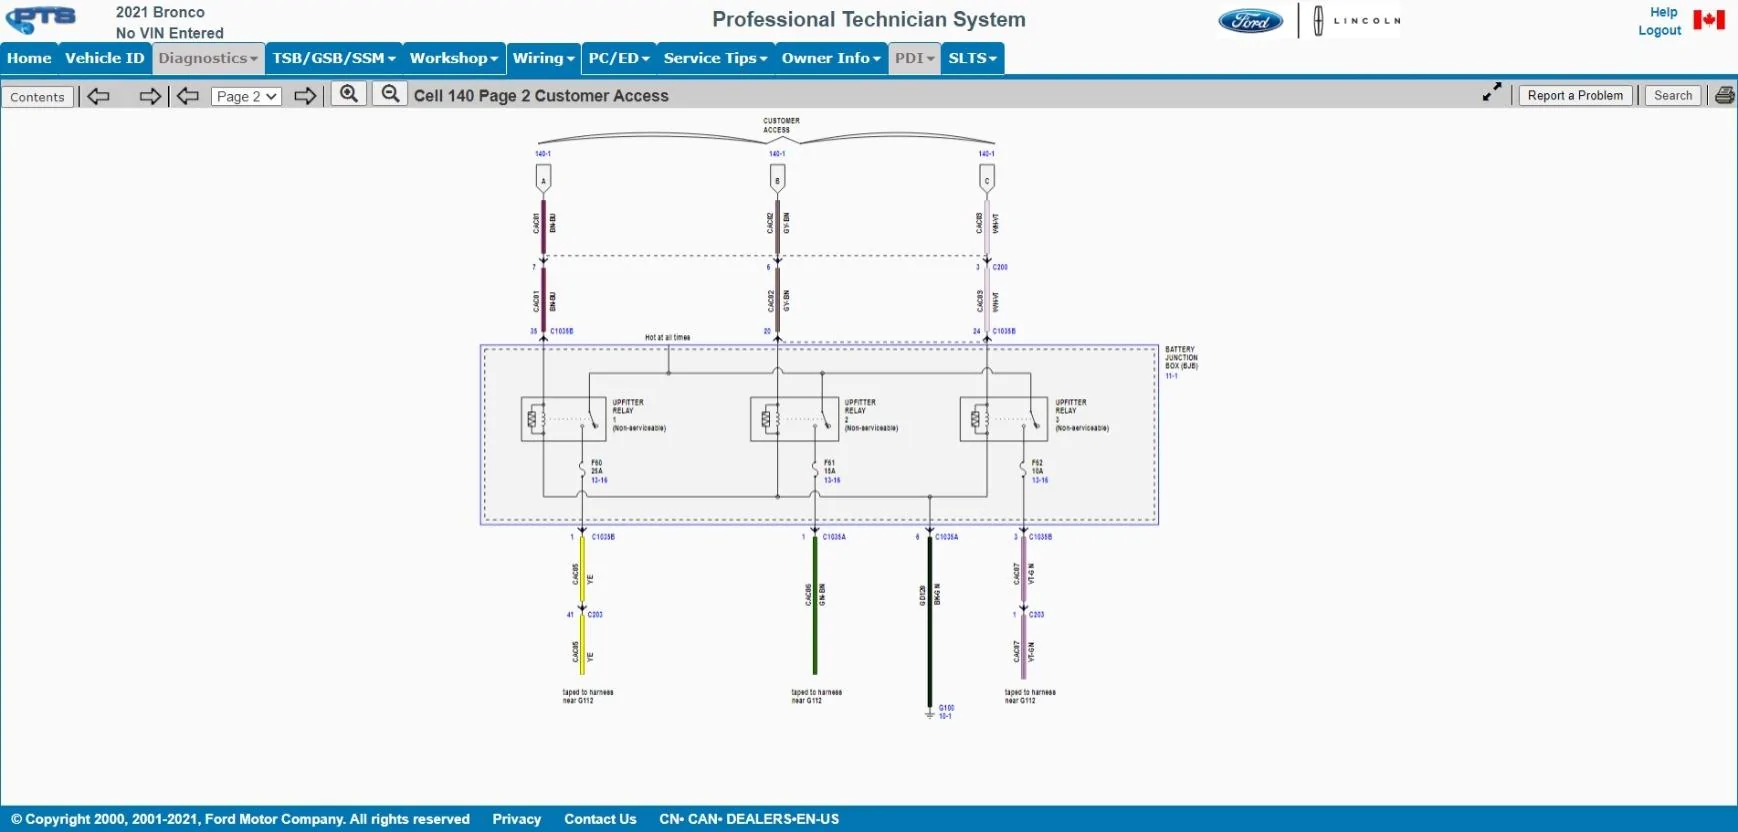Expand the Owner Info menu
This screenshot has width=1738, height=832.
tap(831, 58)
